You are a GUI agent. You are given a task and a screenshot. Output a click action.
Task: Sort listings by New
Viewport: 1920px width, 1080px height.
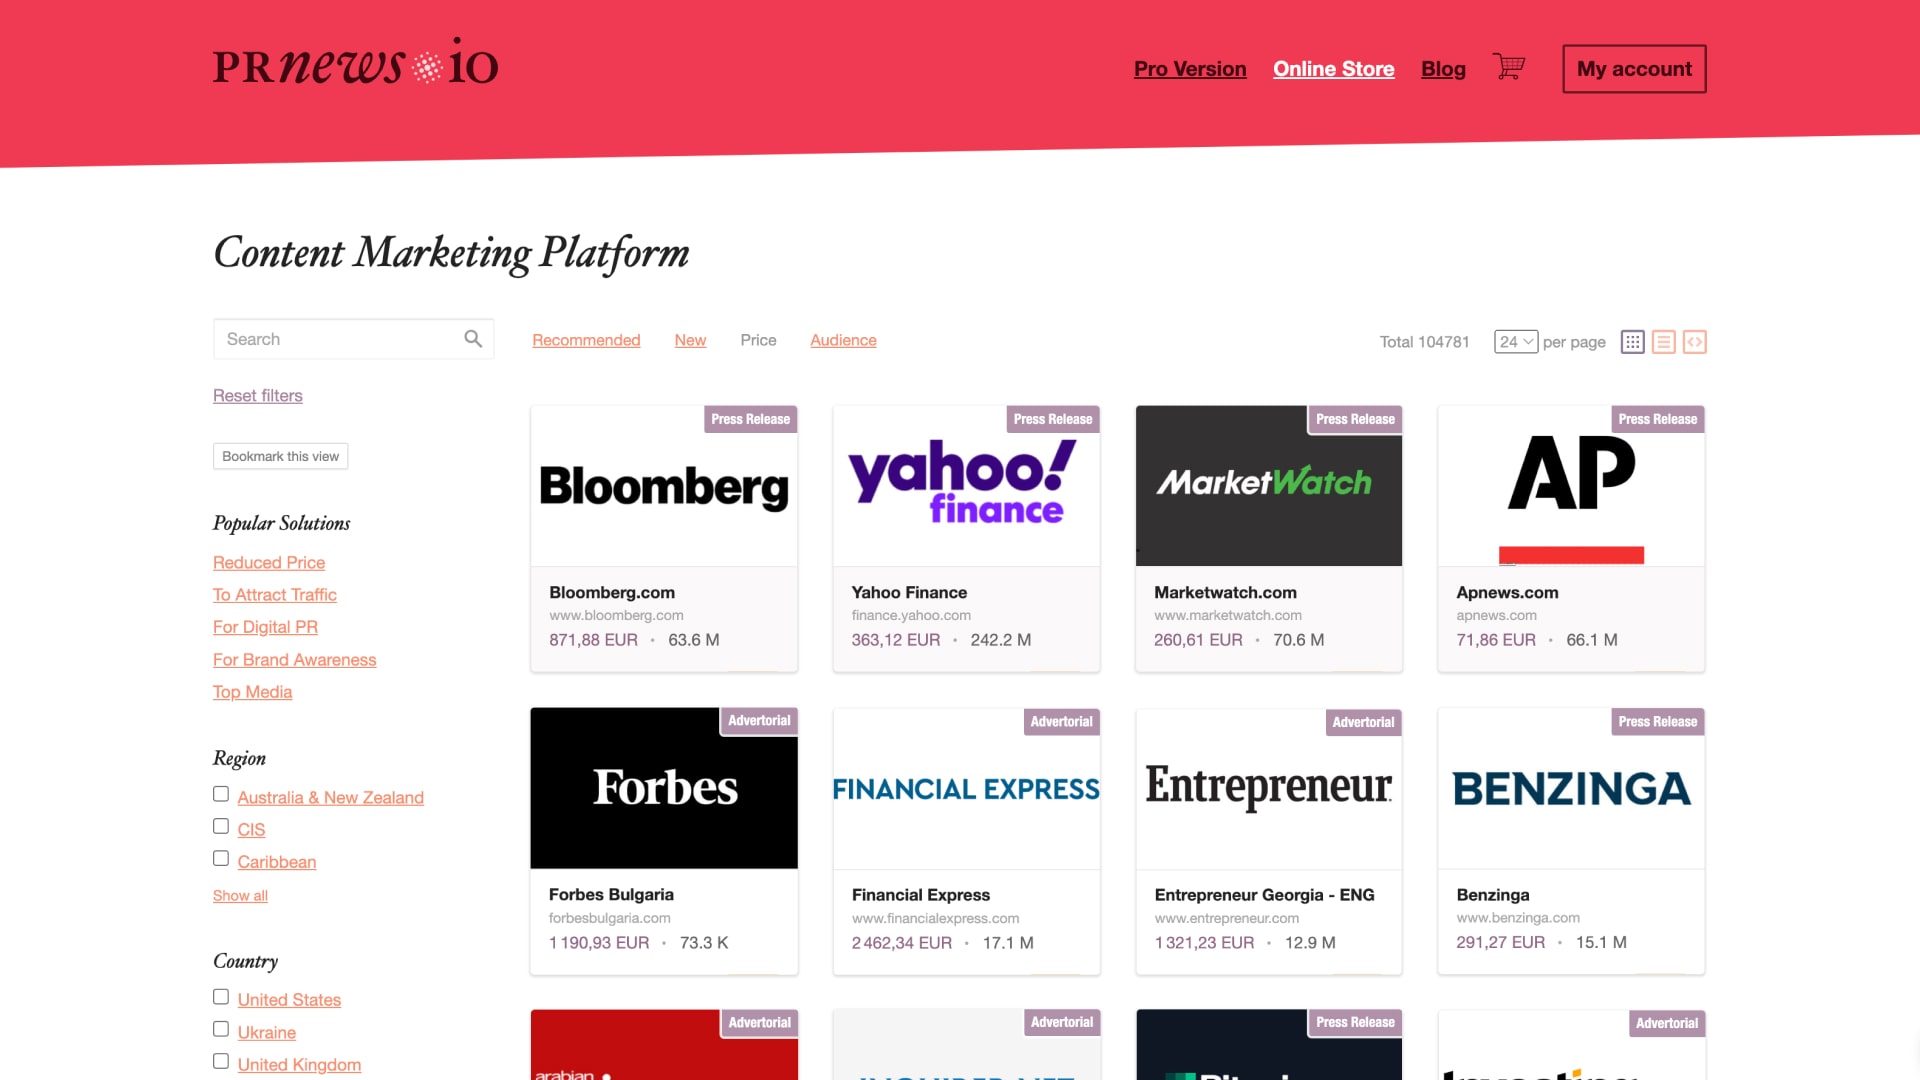click(x=690, y=340)
